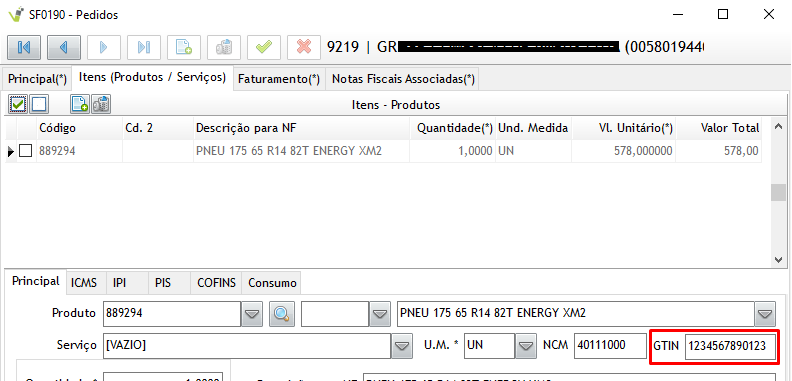Image resolution: width=792 pixels, height=381 pixels.
Task: Jump to last record button
Action: (x=144, y=47)
